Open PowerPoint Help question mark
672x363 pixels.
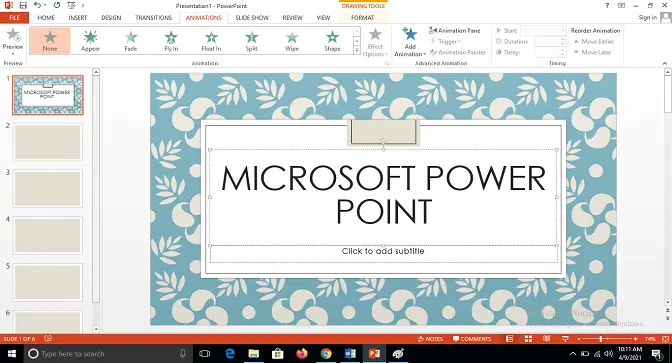(607, 6)
